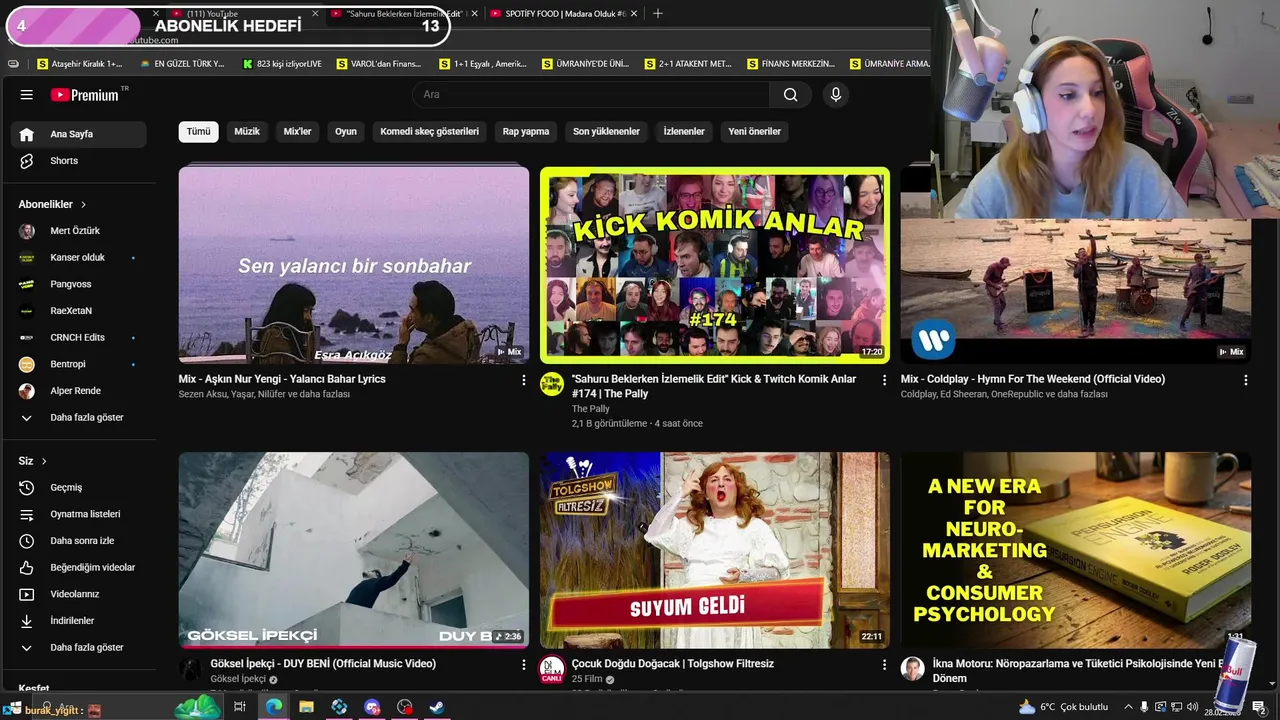Open the YouTube hamburger guide menu
The height and width of the screenshot is (720, 1280).
(27, 95)
